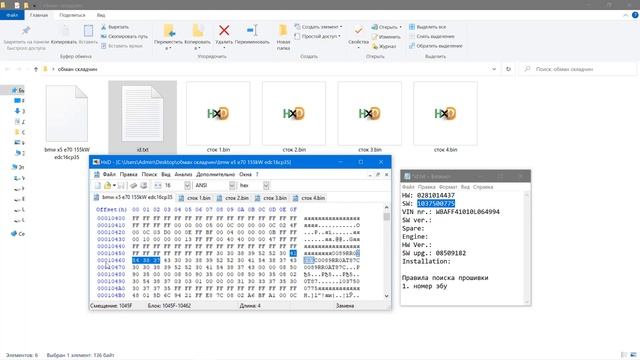This screenshot has width=640, height=360.
Task: Switch to сток 3.bin tab in HxD
Action: click(271, 198)
